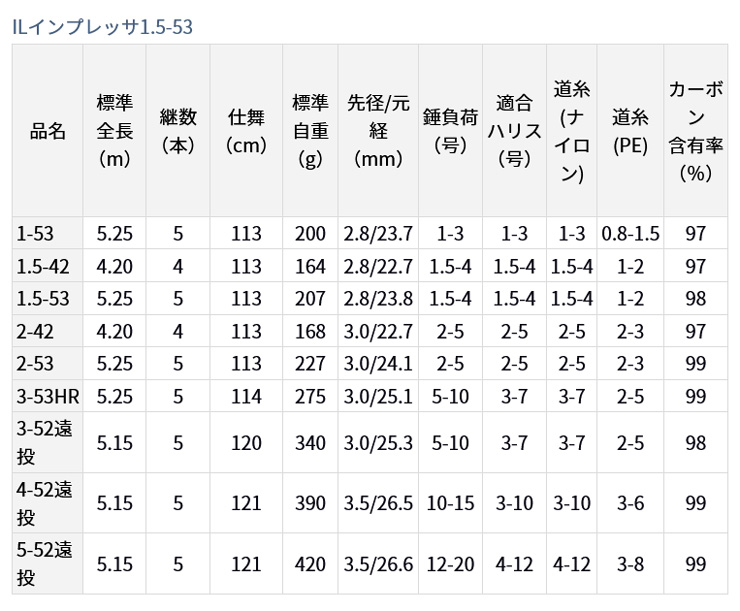Image resolution: width=740 pixels, height=611 pixels.
Task: Select the 1.5-42 product name cell
Action: pos(41,267)
